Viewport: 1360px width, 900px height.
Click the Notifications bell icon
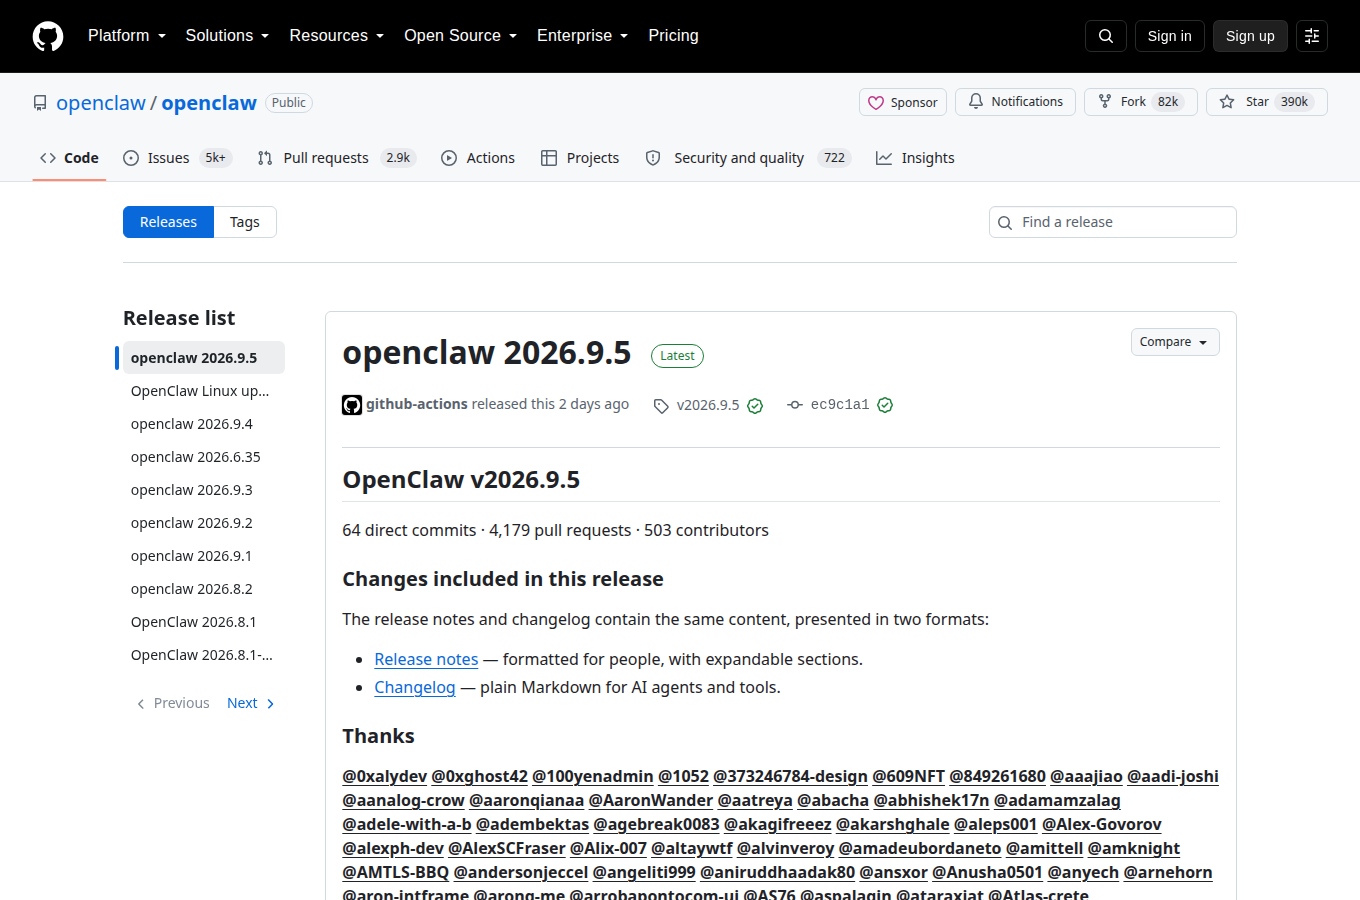tap(976, 102)
